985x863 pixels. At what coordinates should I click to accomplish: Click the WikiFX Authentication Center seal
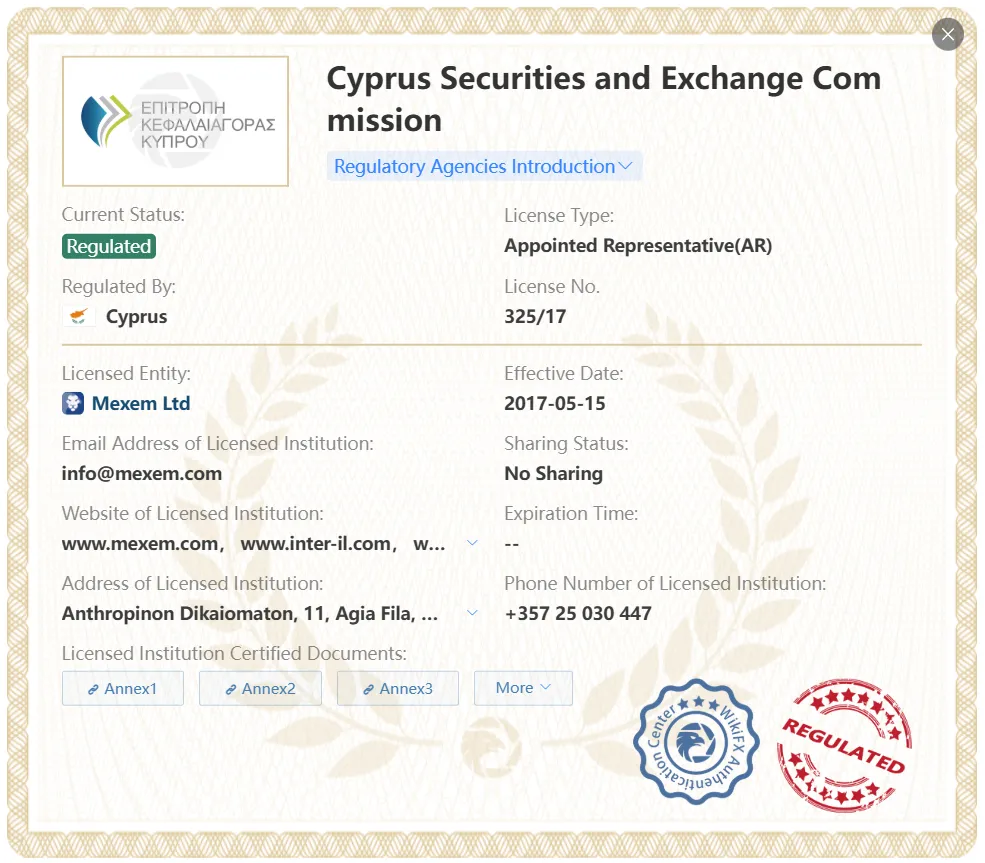pyautogui.click(x=696, y=741)
